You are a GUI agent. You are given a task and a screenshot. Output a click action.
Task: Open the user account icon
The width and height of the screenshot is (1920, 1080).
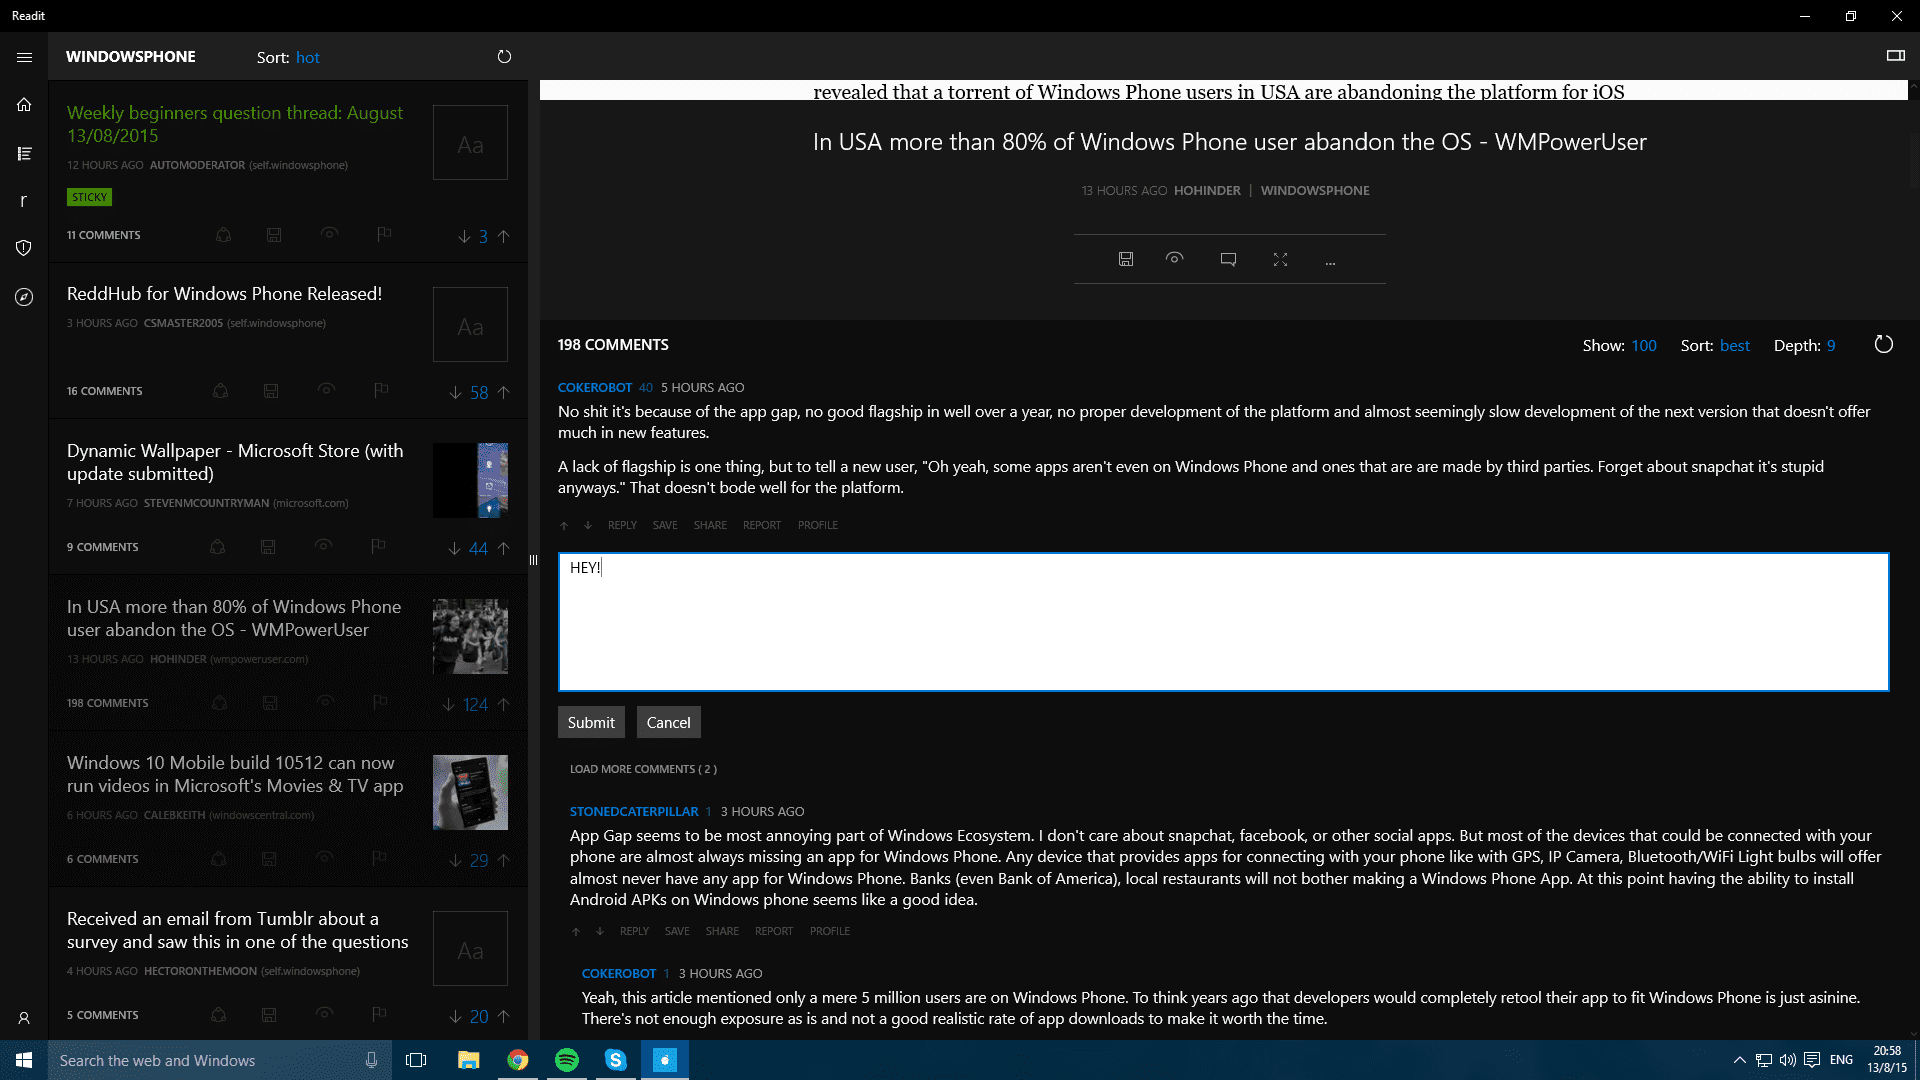(24, 1018)
